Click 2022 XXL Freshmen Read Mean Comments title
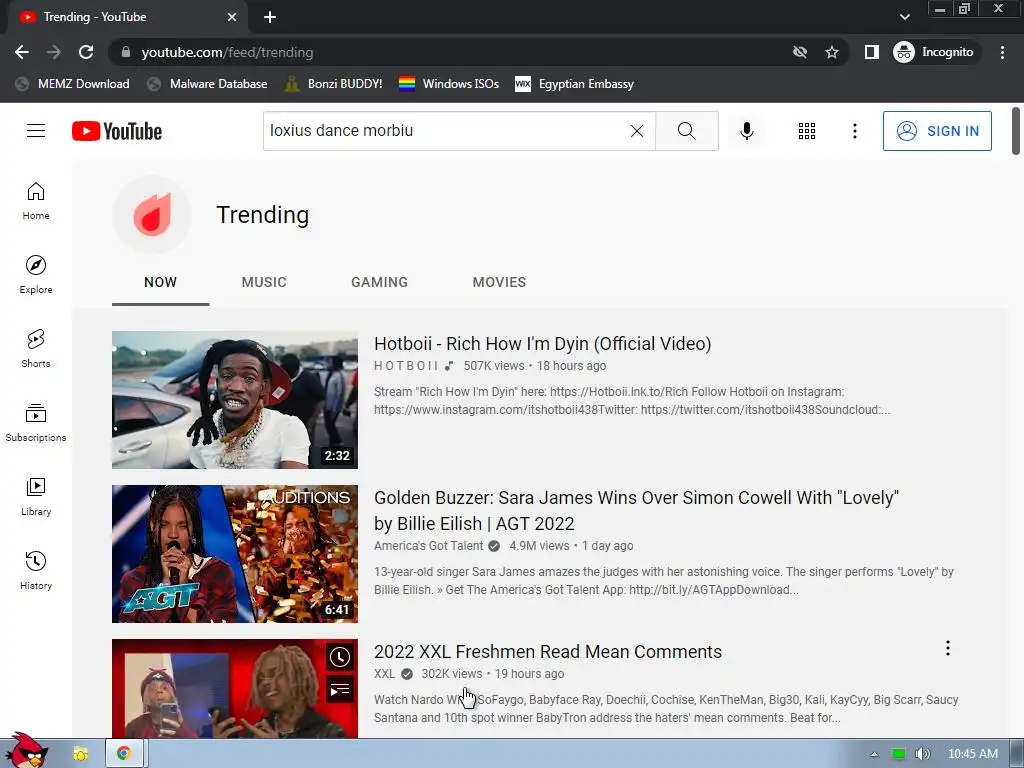1024x768 pixels. [x=547, y=652]
